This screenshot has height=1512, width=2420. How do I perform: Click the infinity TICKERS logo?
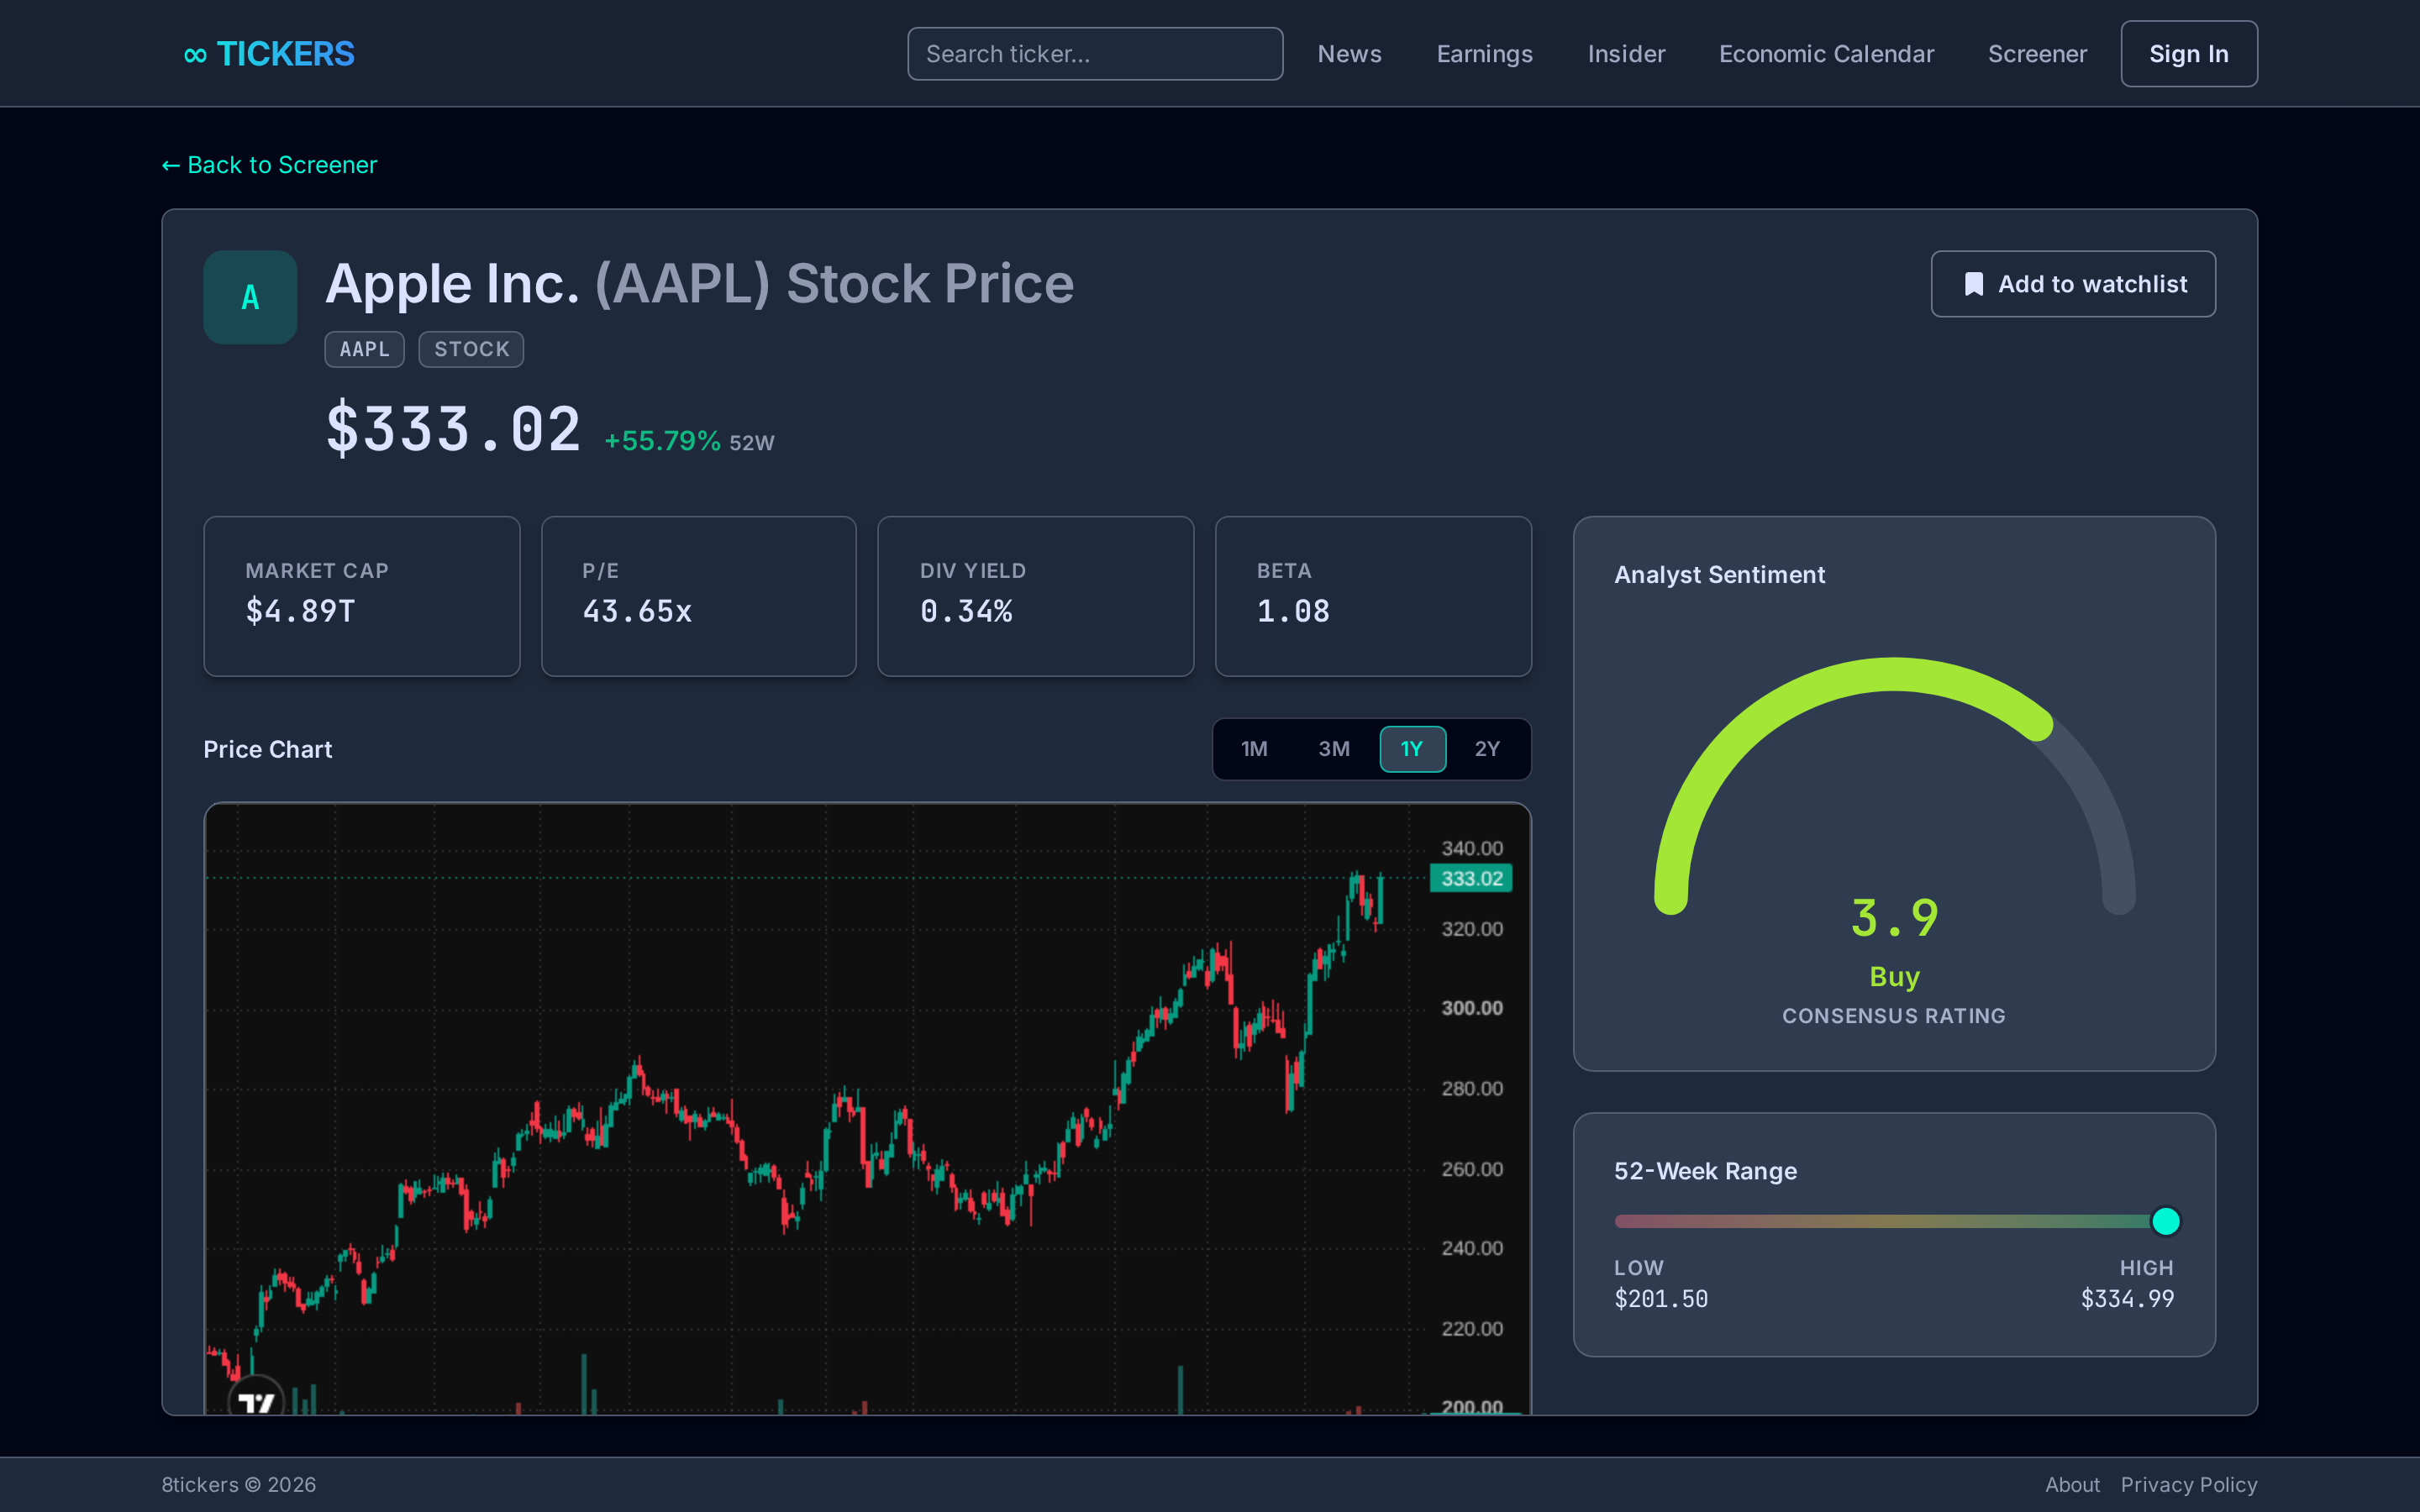[269, 54]
